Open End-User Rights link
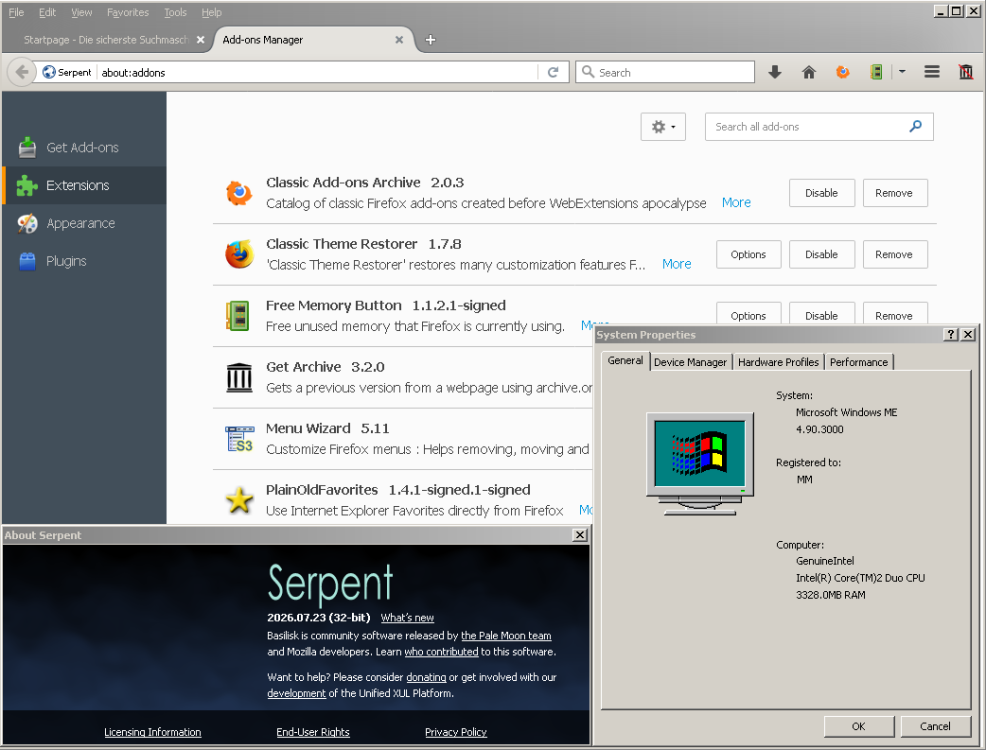This screenshot has height=750, width=986. pos(313,732)
